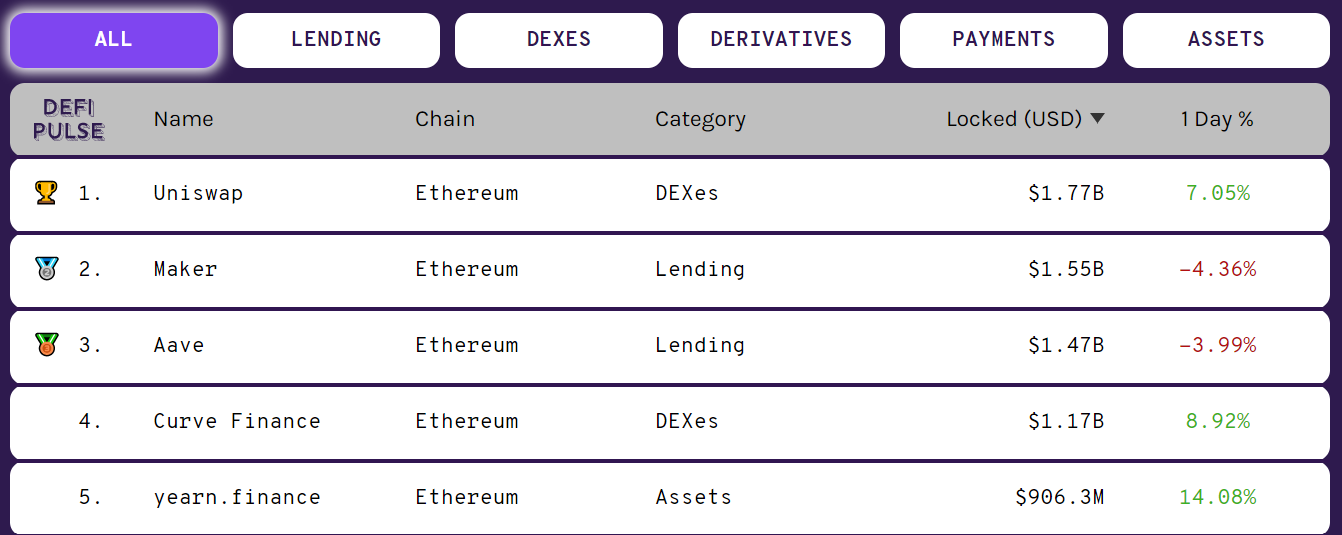Switch to the PAYMENTS tab

(1003, 40)
